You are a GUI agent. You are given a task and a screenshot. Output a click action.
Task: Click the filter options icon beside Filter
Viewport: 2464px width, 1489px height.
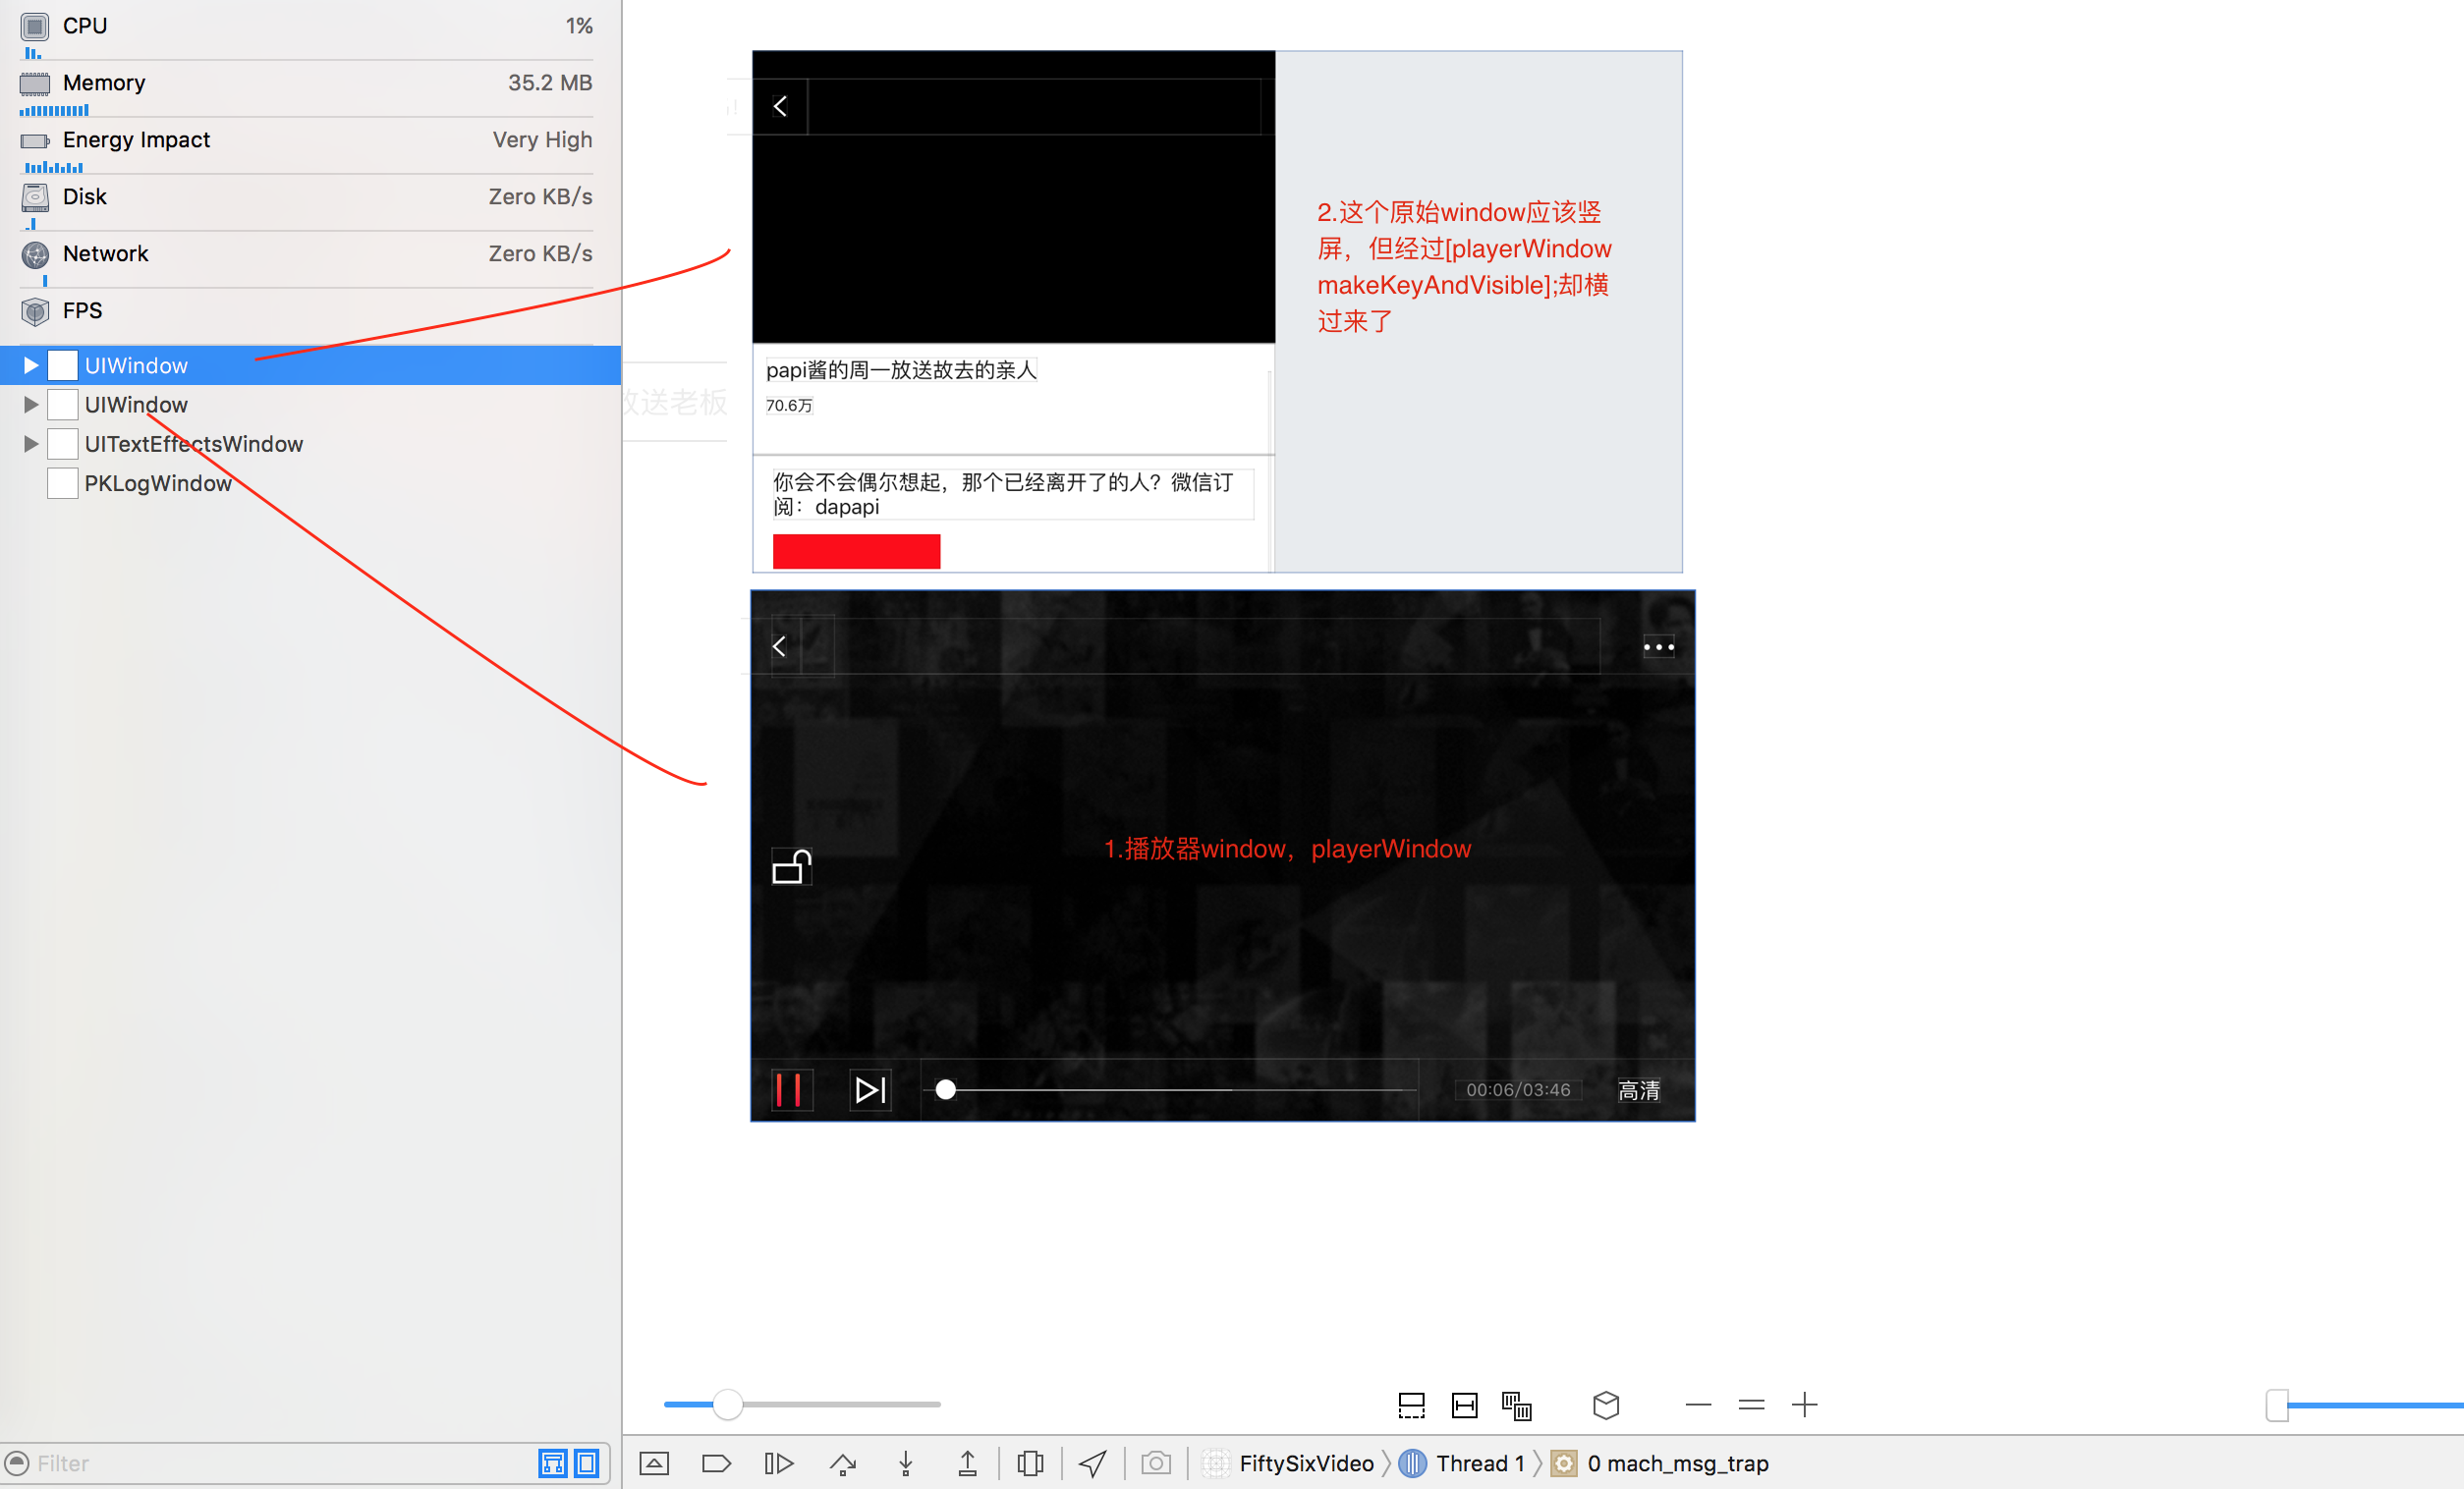17,1463
